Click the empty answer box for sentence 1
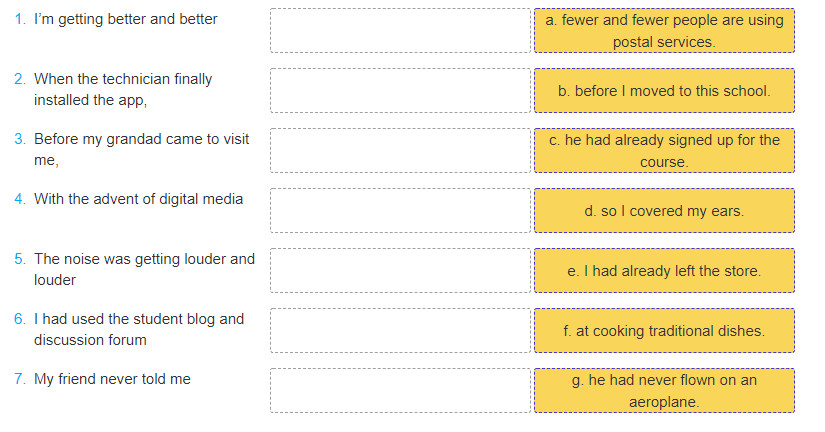The width and height of the screenshot is (825, 432). (400, 31)
